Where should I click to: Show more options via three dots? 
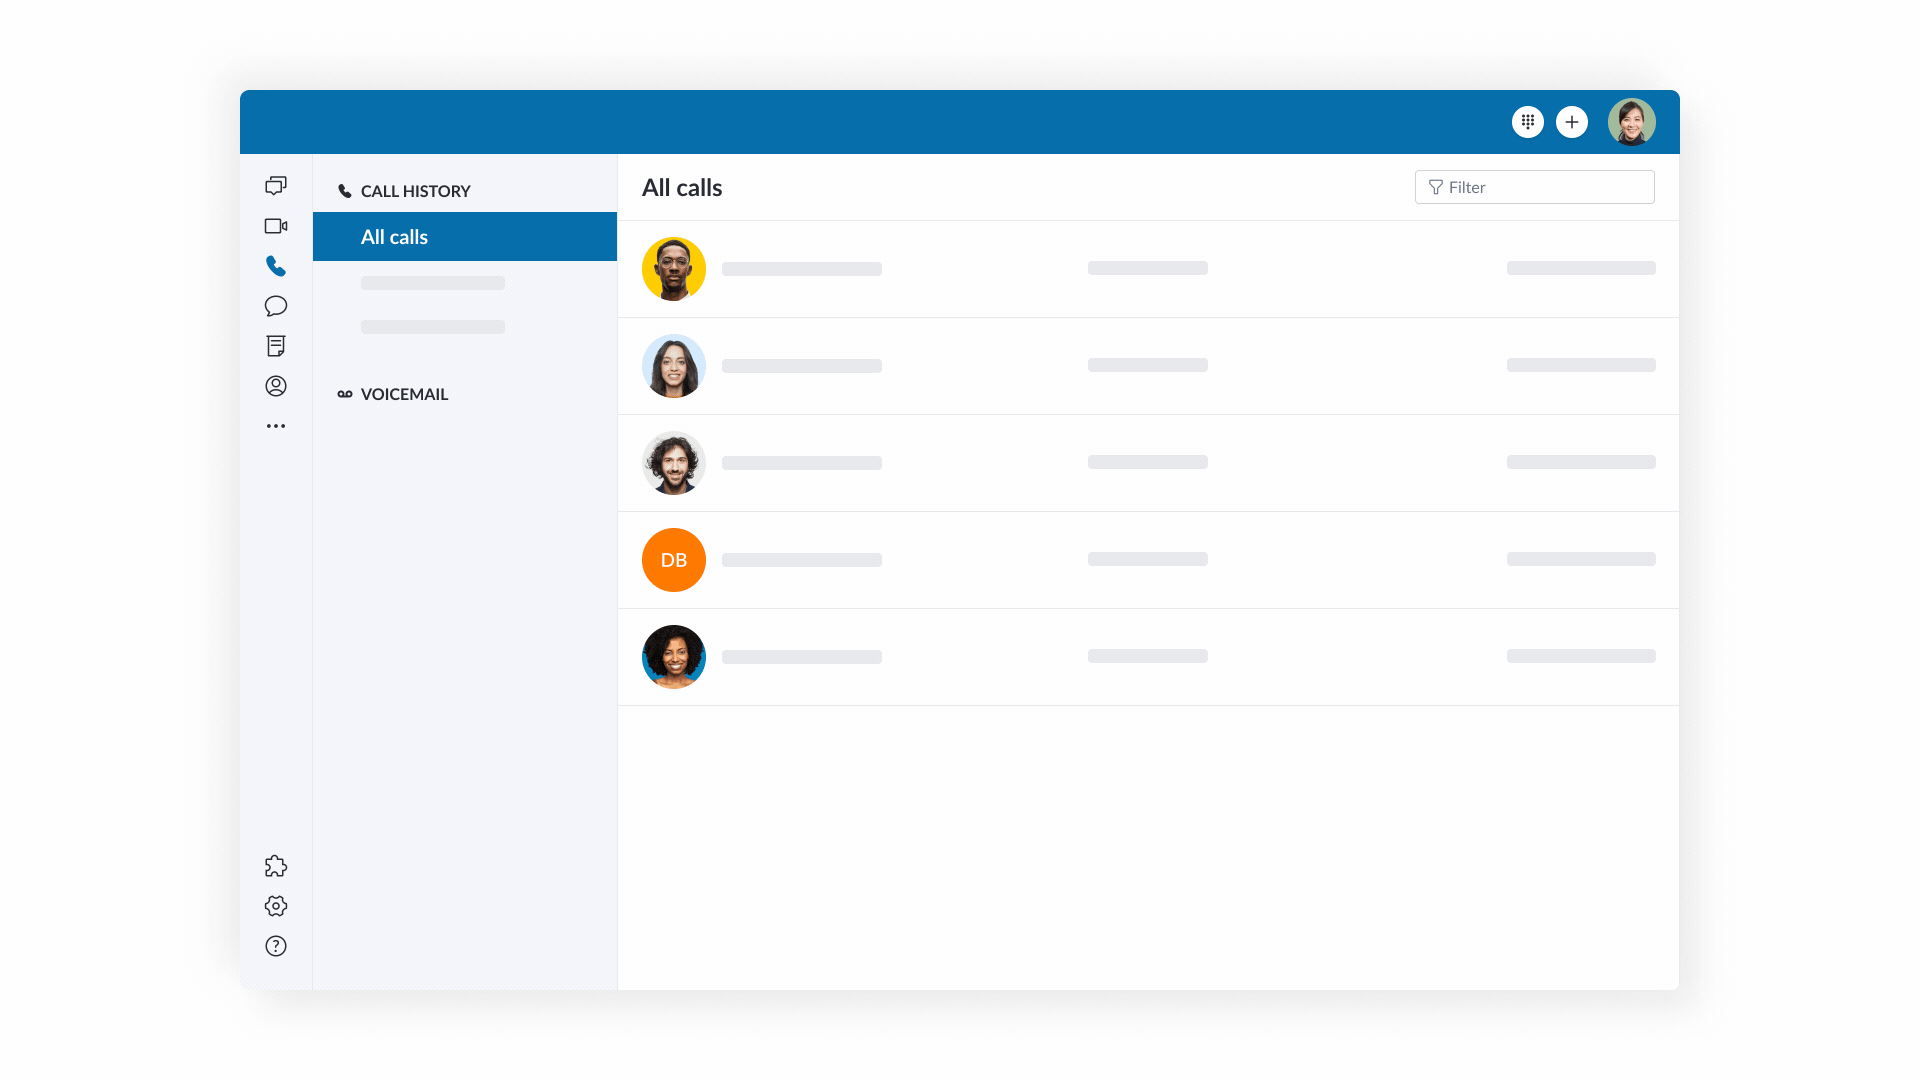(x=276, y=426)
